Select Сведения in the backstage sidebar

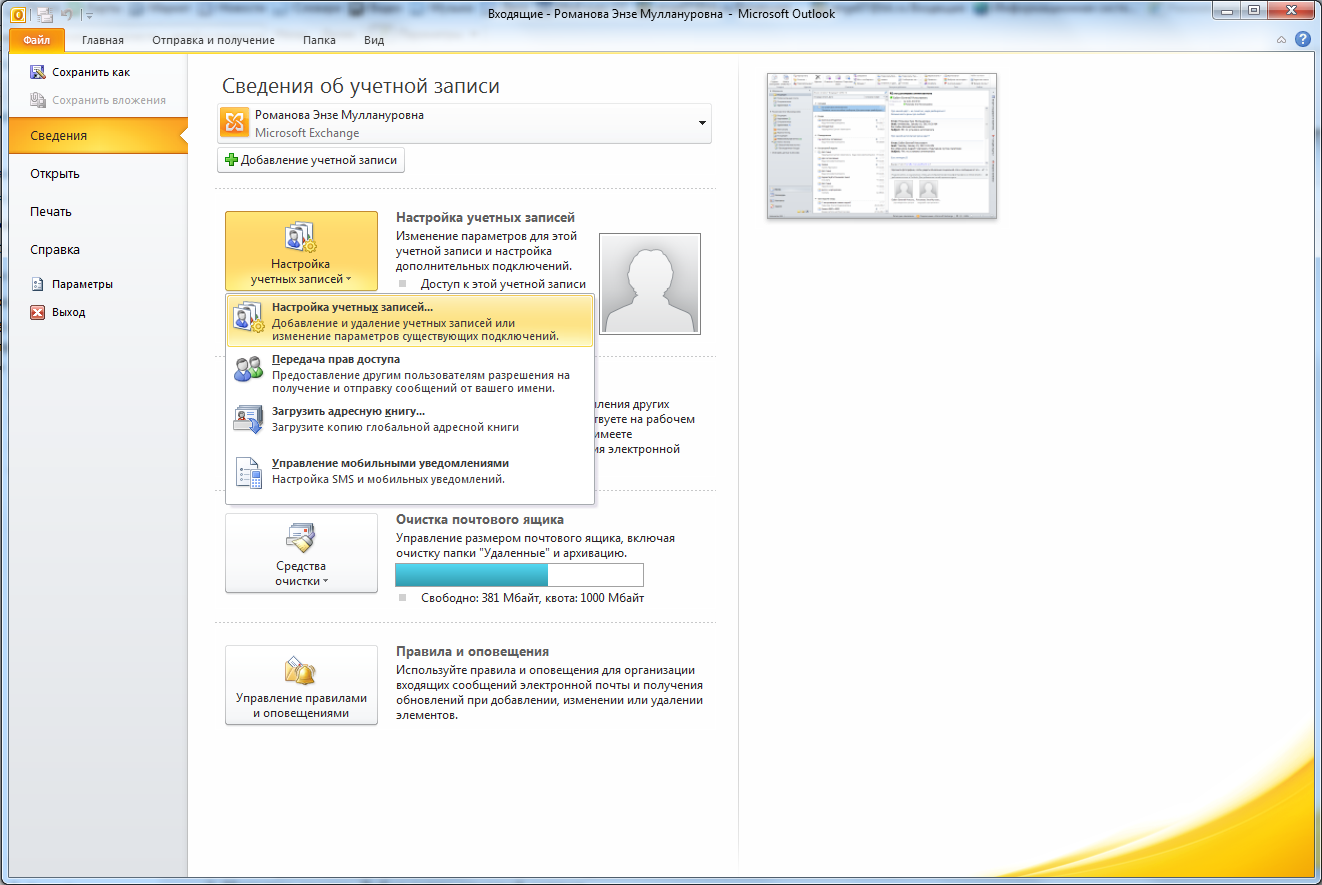pyautogui.click(x=98, y=136)
